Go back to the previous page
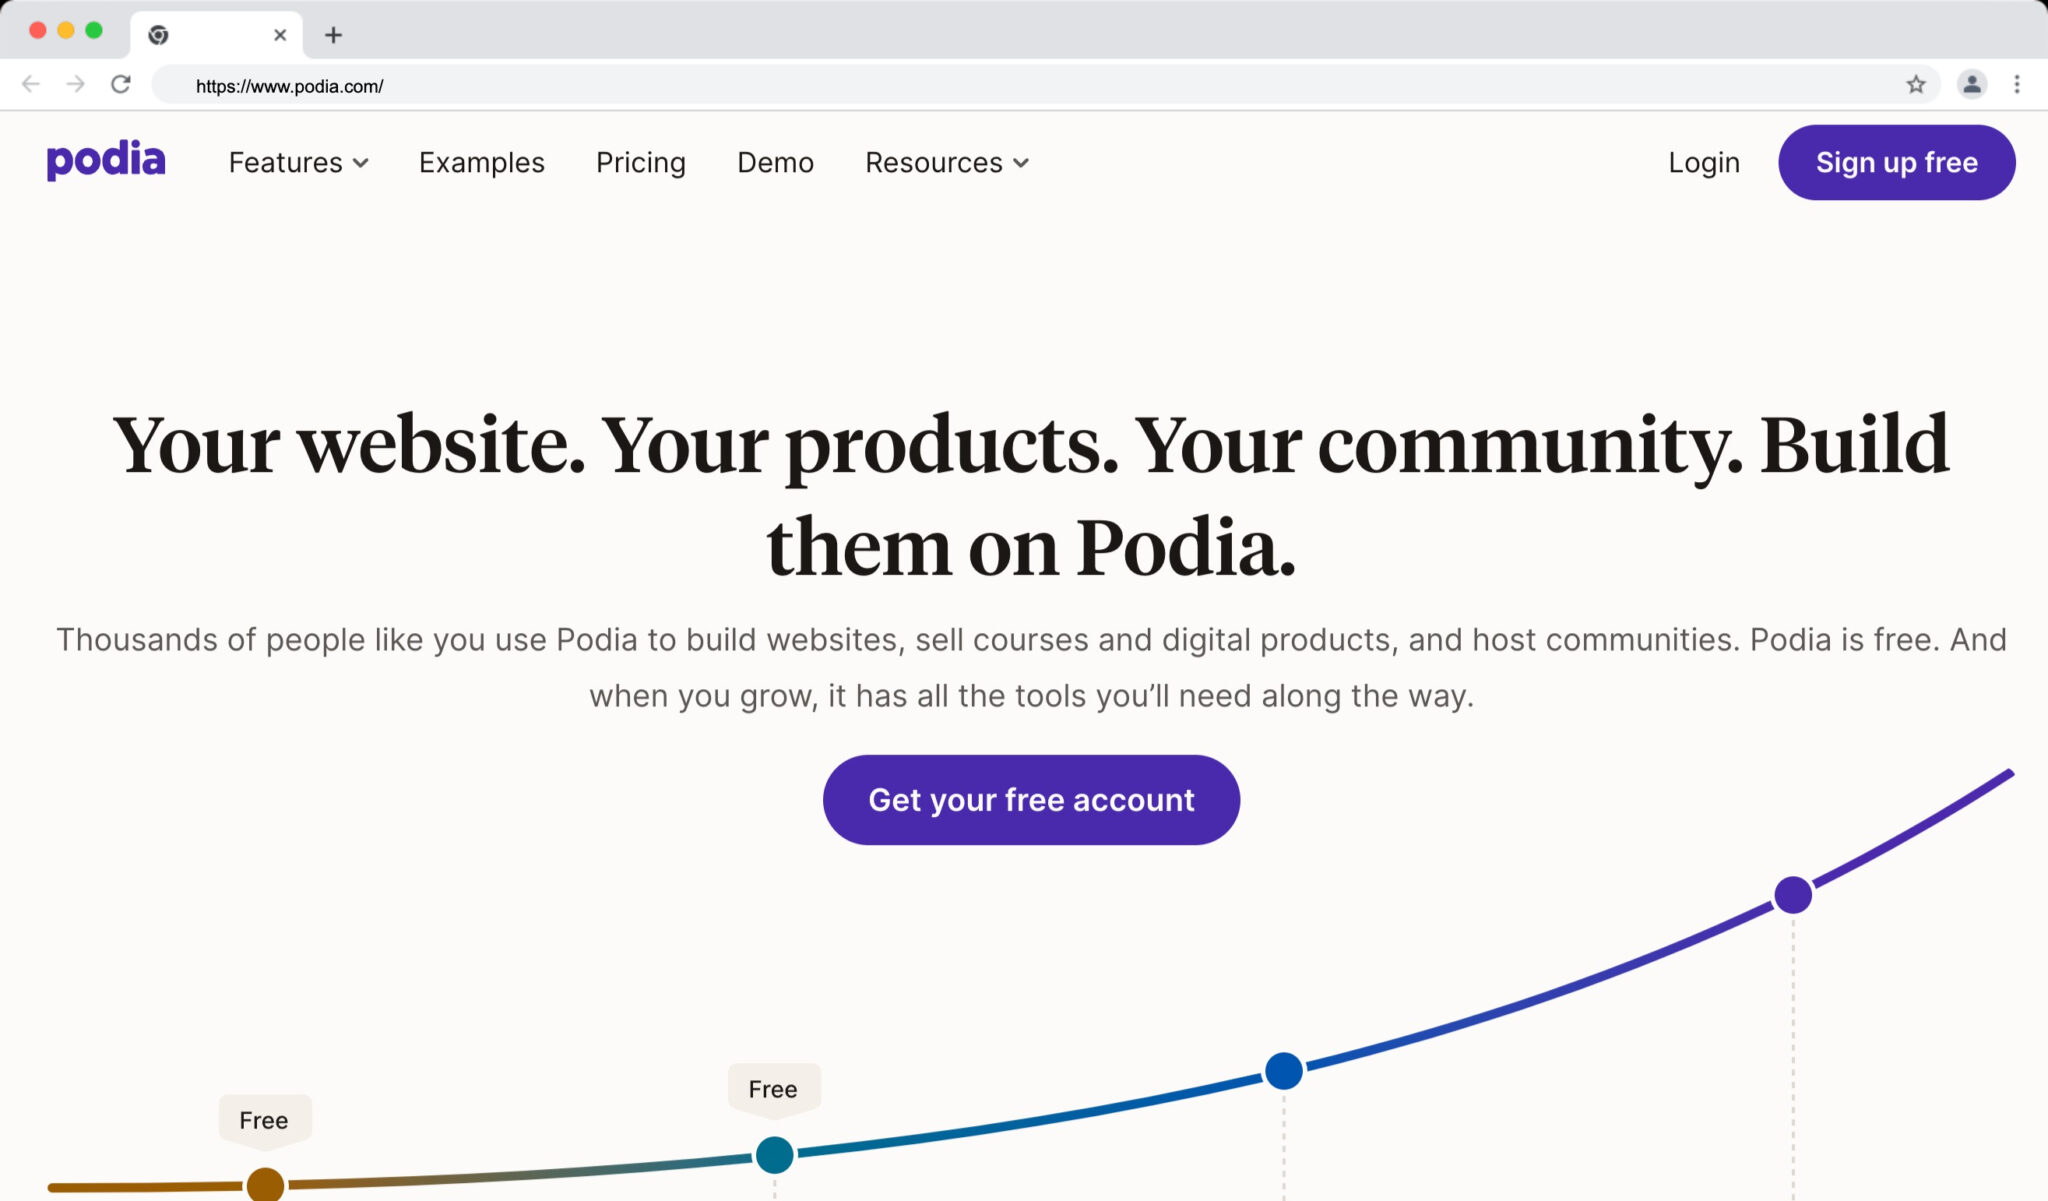This screenshot has height=1201, width=2048. click(x=31, y=85)
